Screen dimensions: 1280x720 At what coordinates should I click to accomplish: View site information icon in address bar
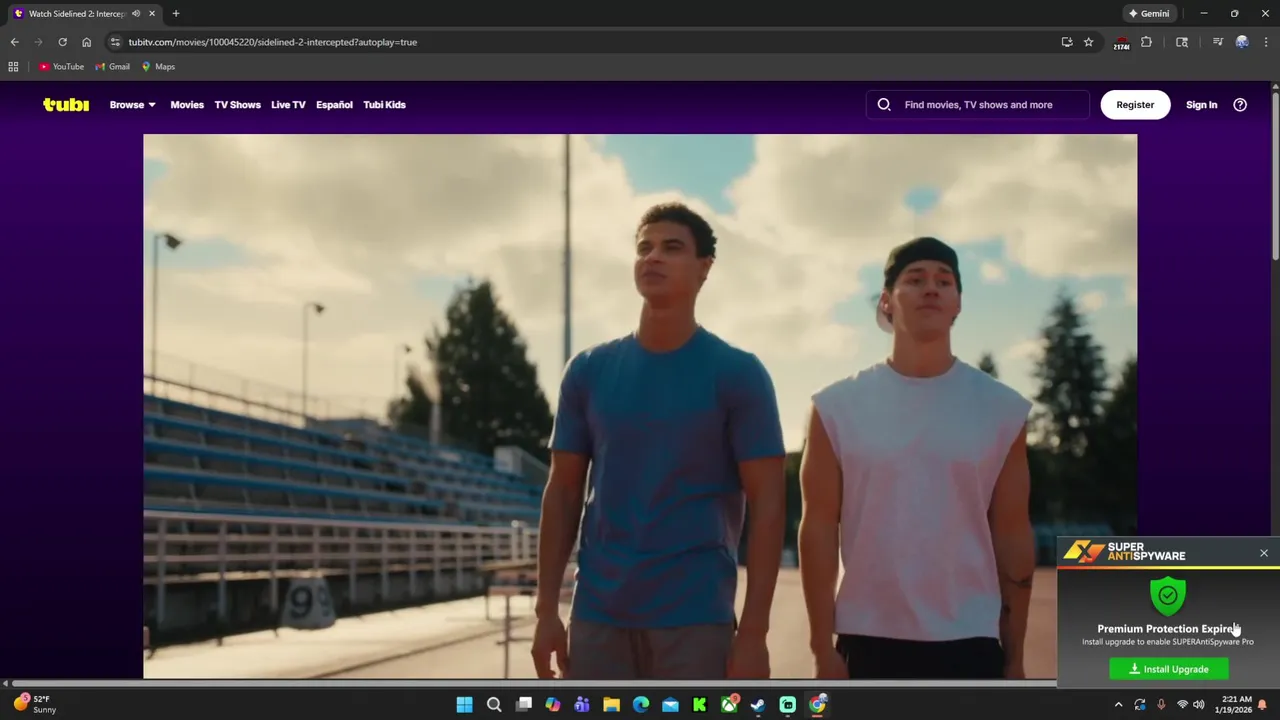115,42
